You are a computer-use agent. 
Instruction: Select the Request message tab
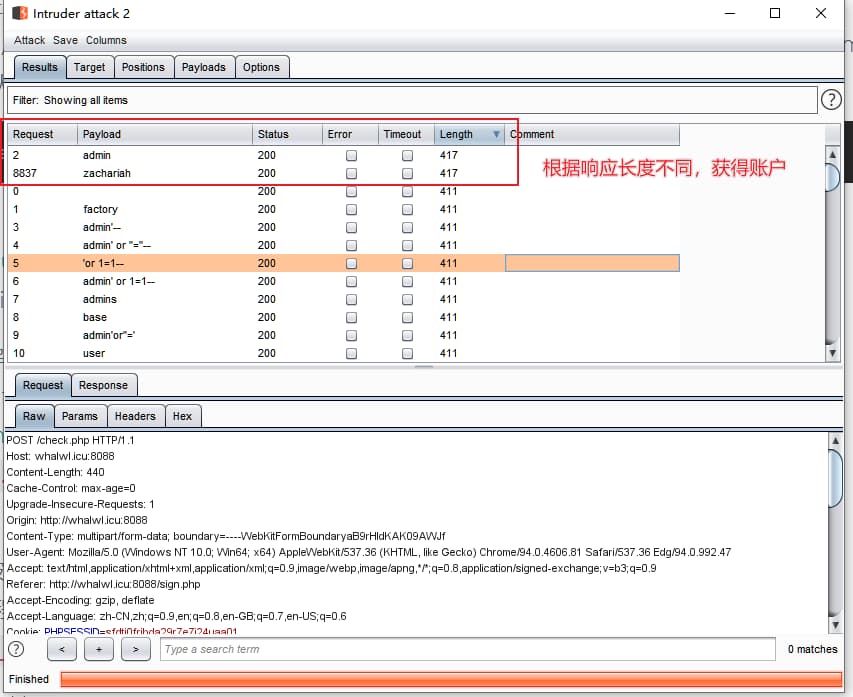tap(43, 385)
